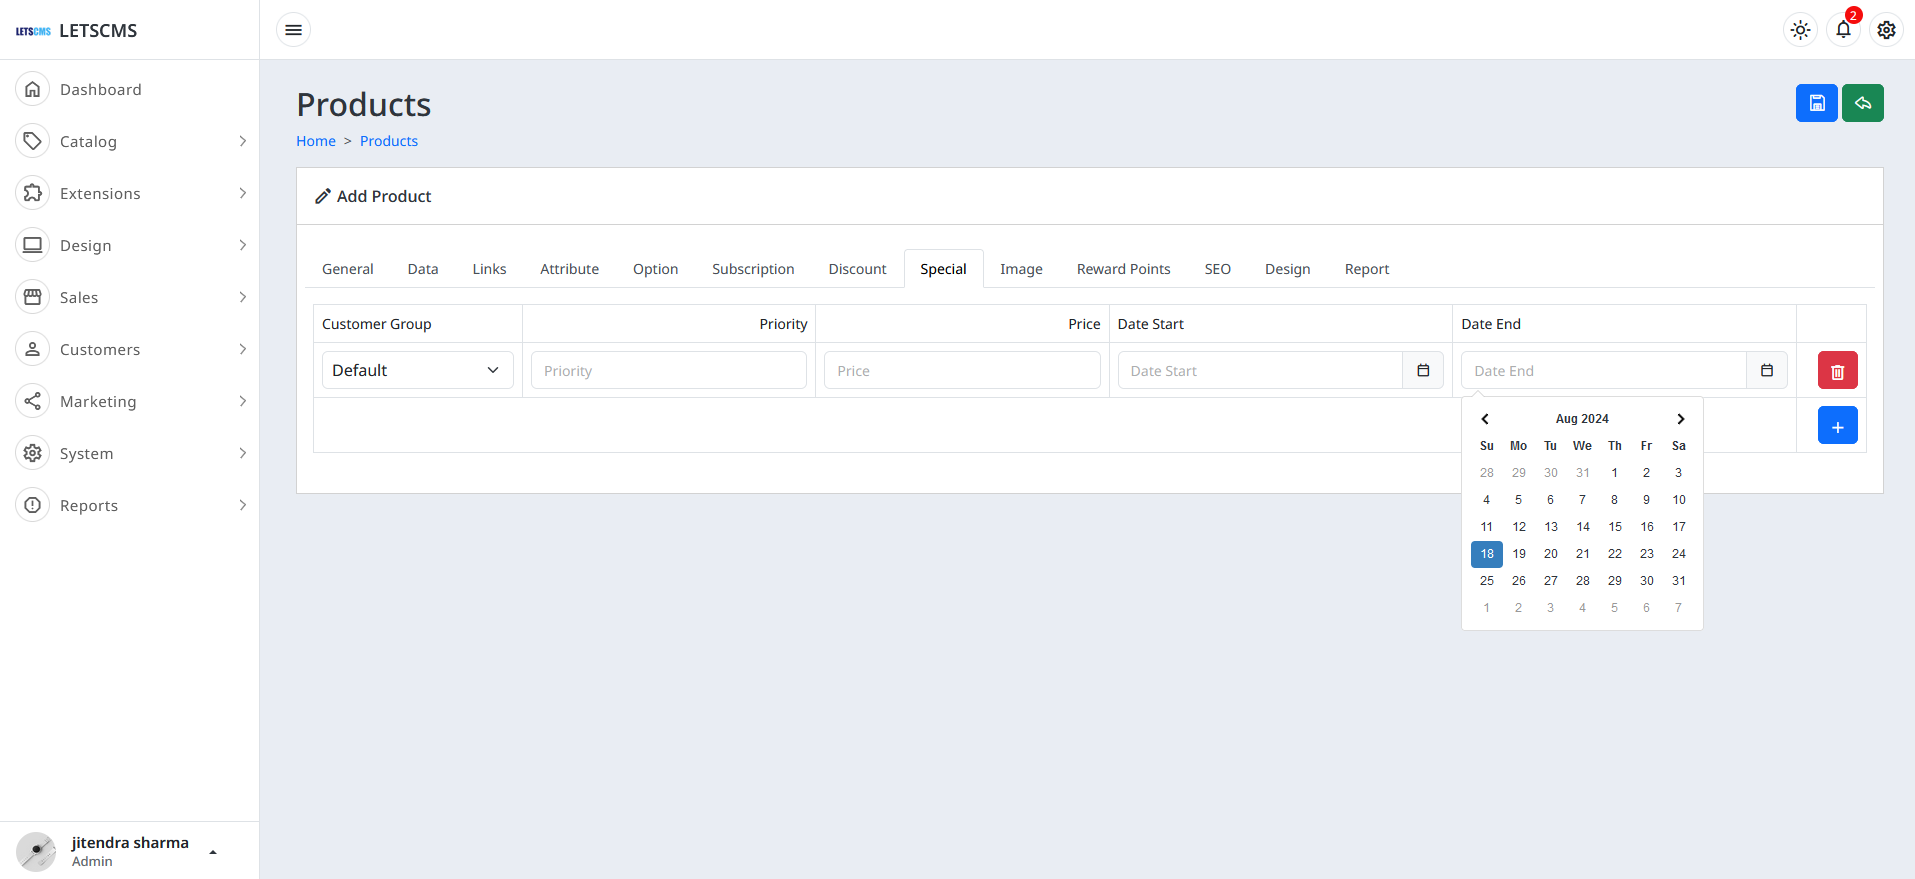This screenshot has height=879, width=1915.
Task: Expand the Marketing sidebar section
Action: click(130, 402)
